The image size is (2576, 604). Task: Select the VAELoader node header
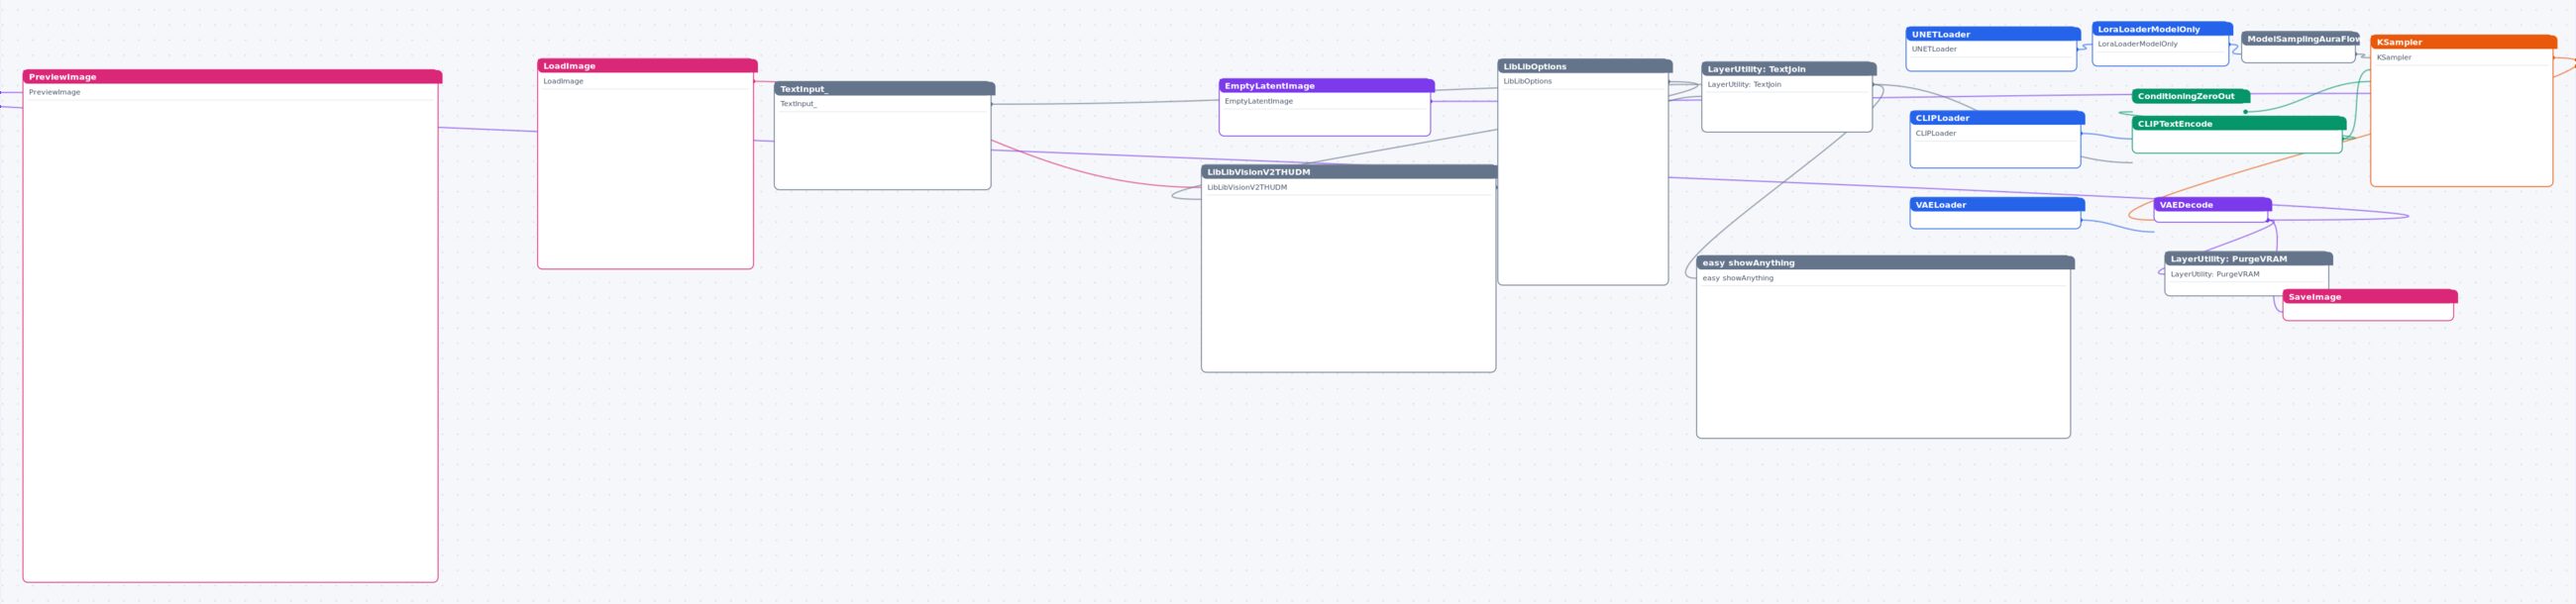(x=1997, y=205)
